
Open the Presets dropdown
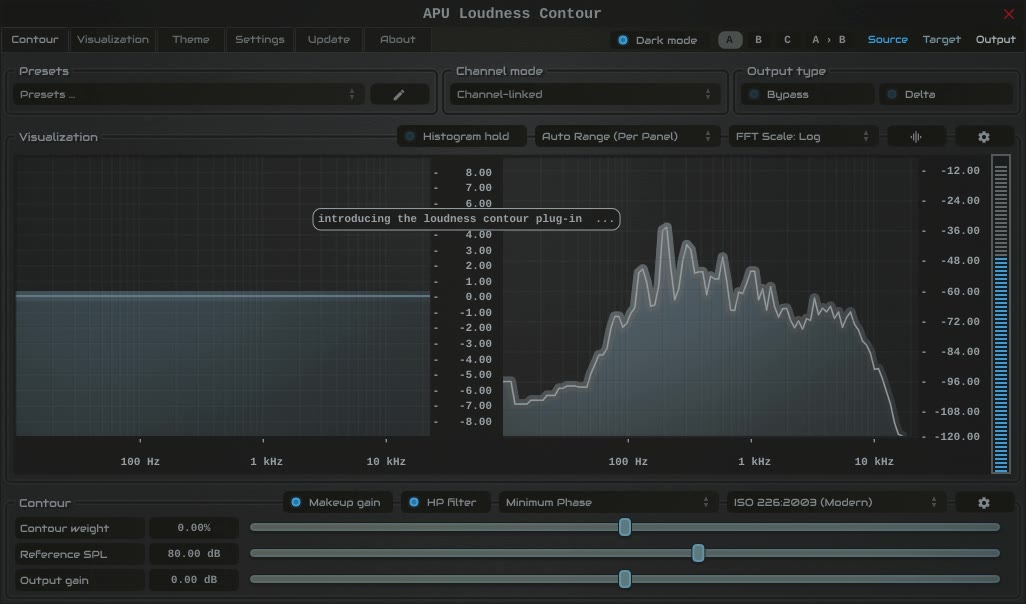[188, 95]
